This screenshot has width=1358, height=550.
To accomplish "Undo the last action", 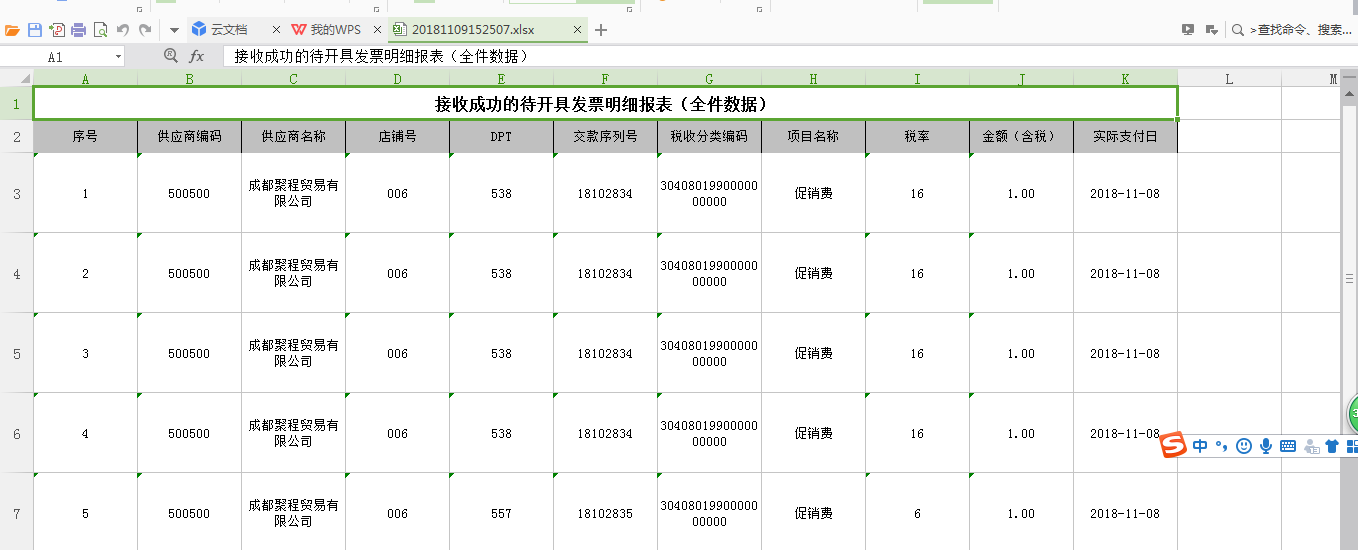I will [x=123, y=30].
